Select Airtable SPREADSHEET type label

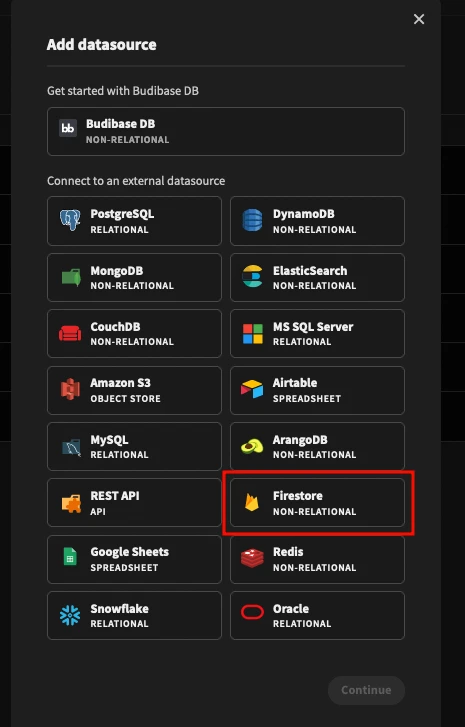[x=306, y=398]
